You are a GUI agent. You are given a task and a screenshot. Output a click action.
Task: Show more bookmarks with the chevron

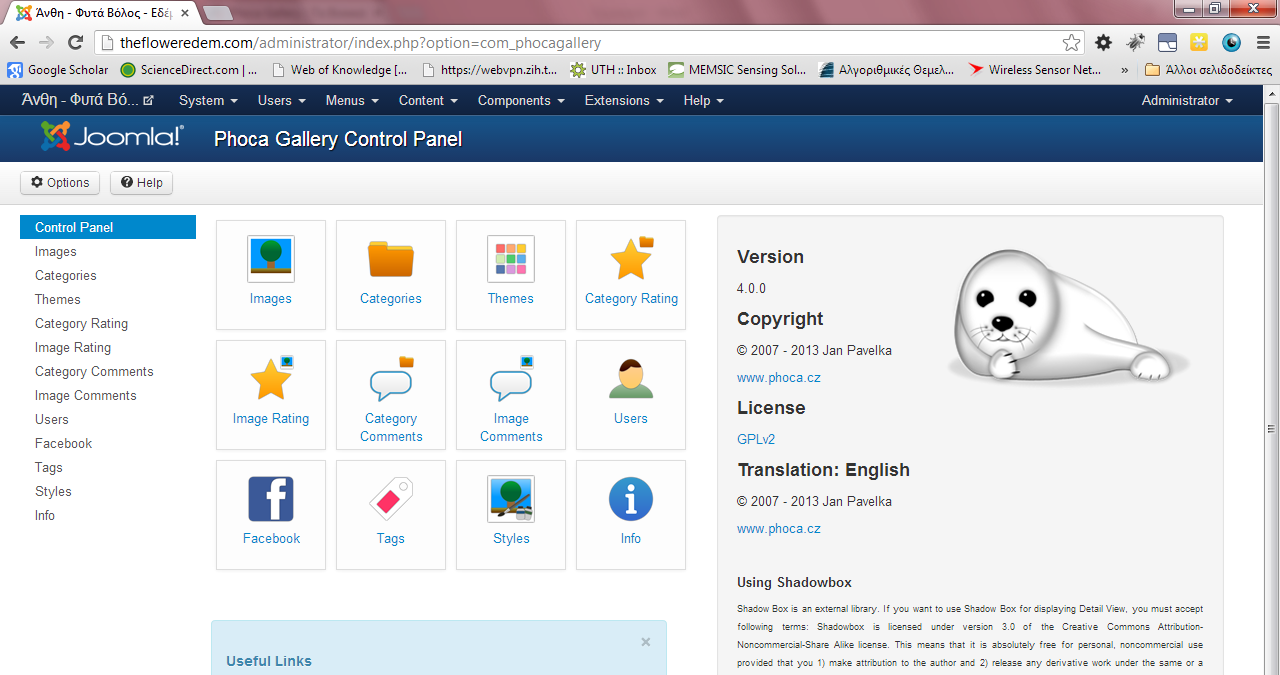(1124, 70)
